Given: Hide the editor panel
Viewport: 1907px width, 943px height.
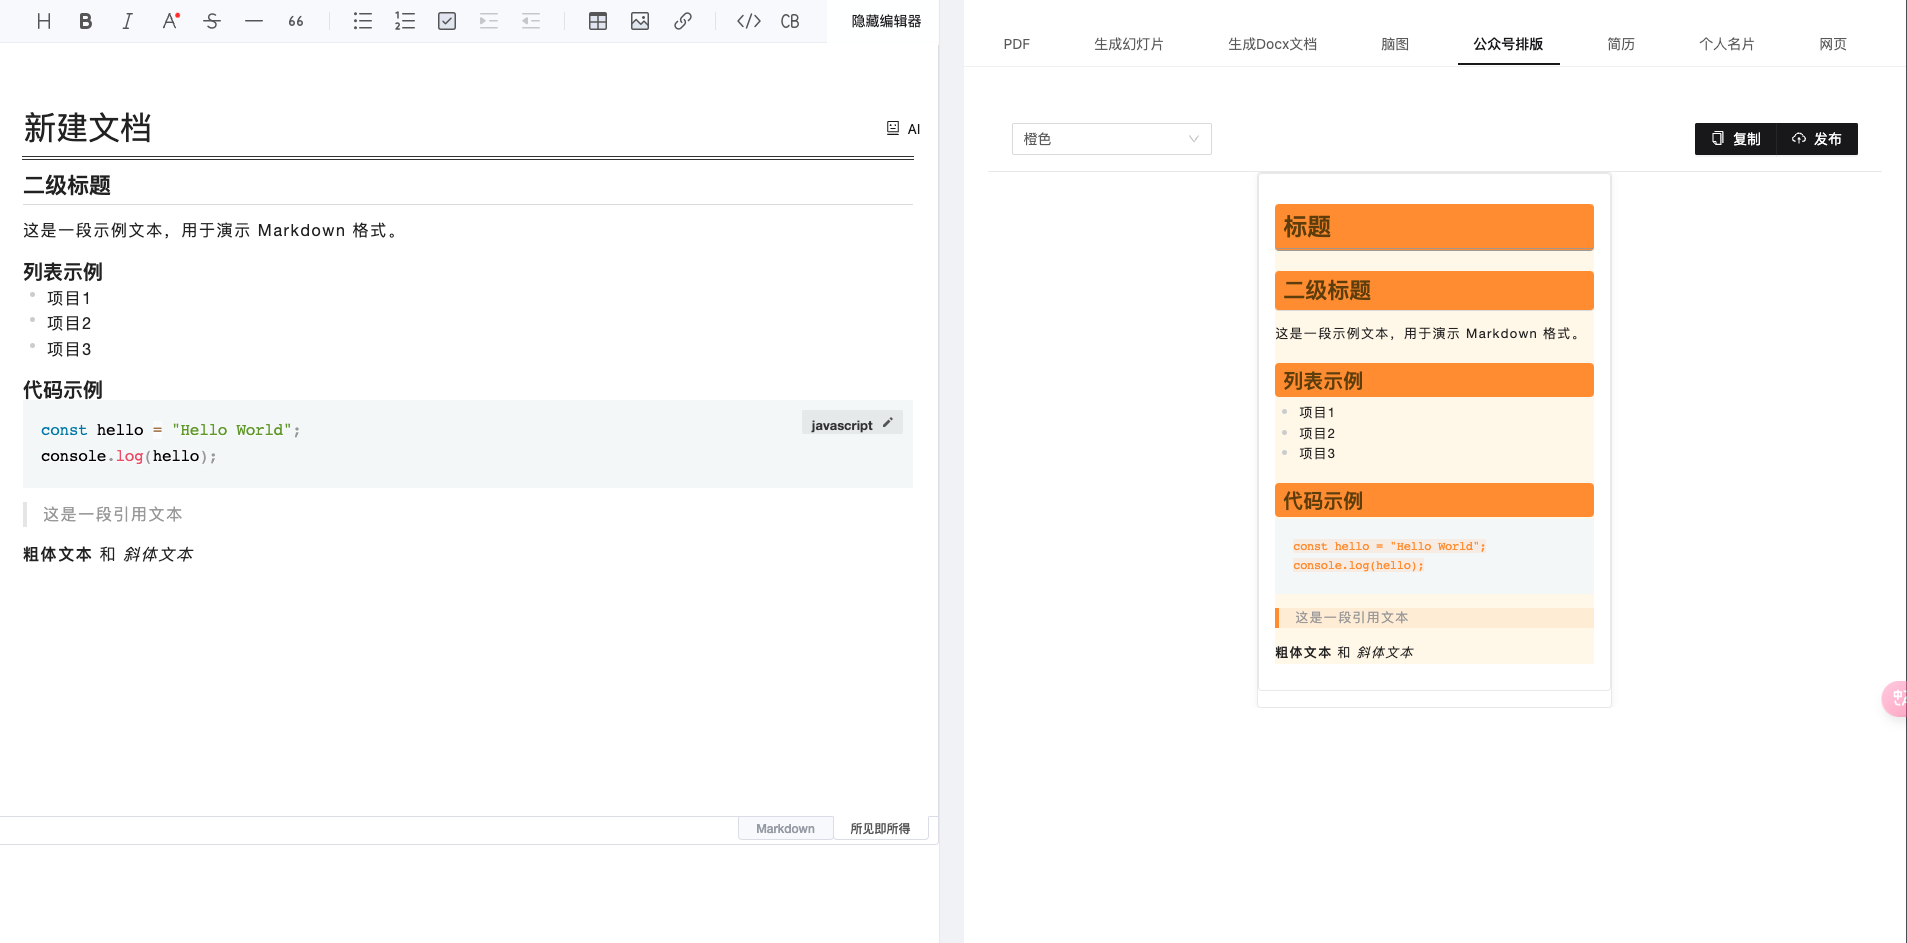Looking at the screenshot, I should [x=886, y=21].
